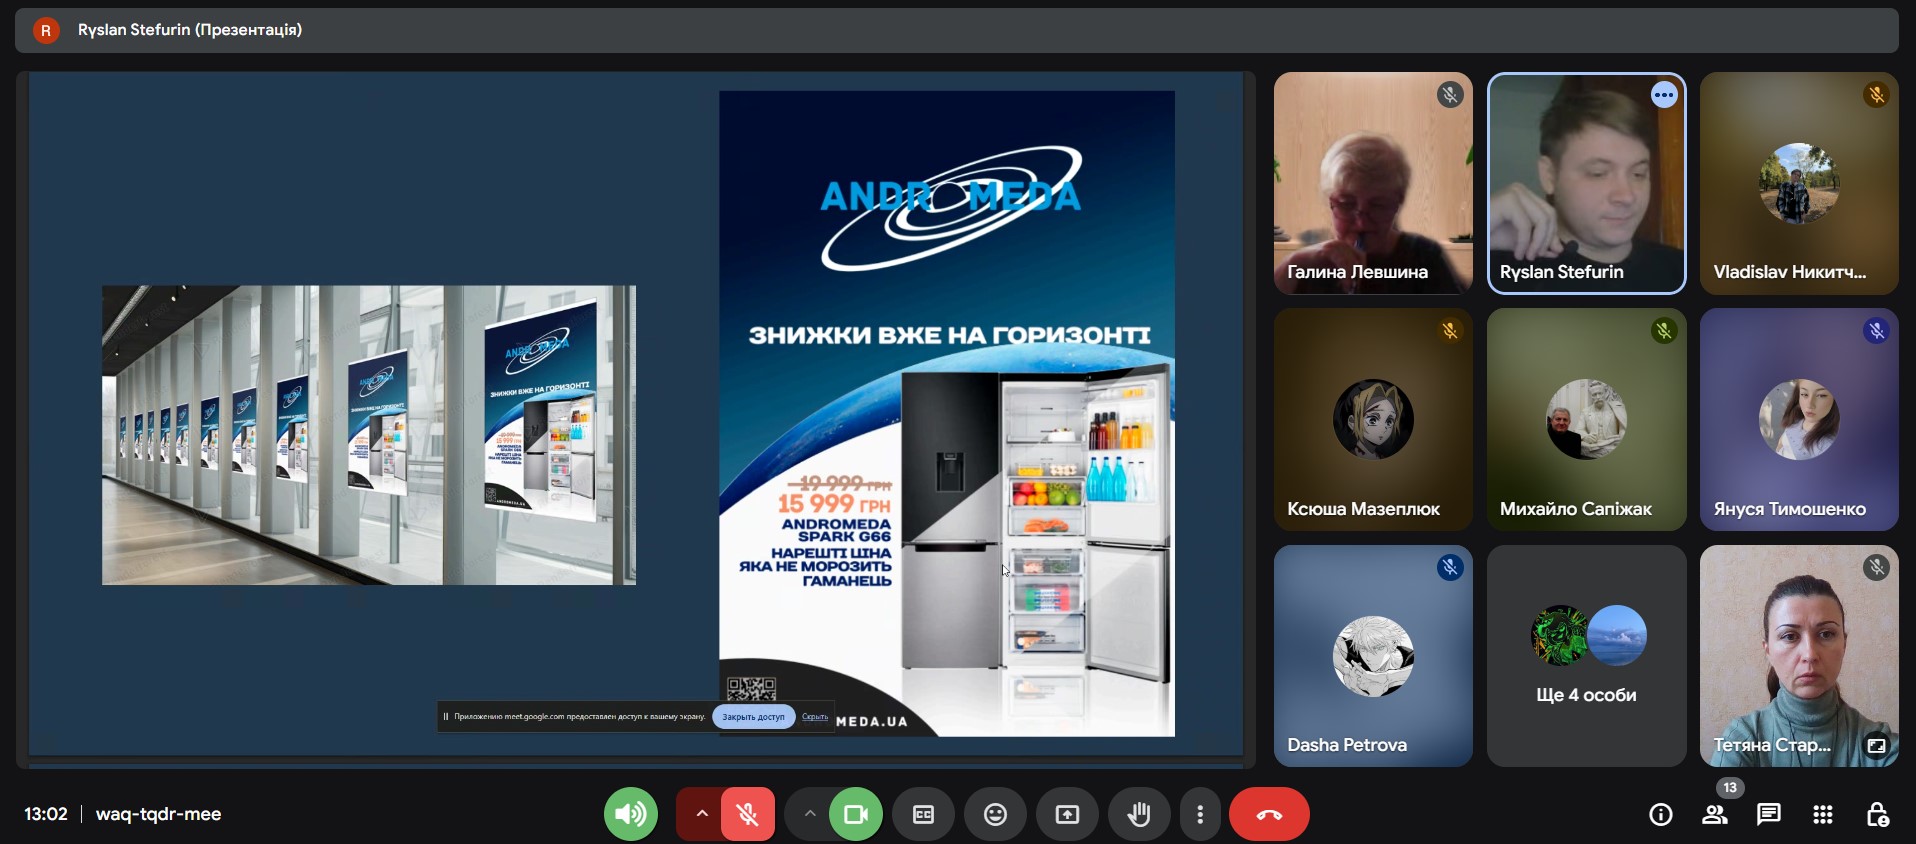Click the Михайло Сапіжак avatar picture
This screenshot has width=1916, height=844.
coord(1586,419)
